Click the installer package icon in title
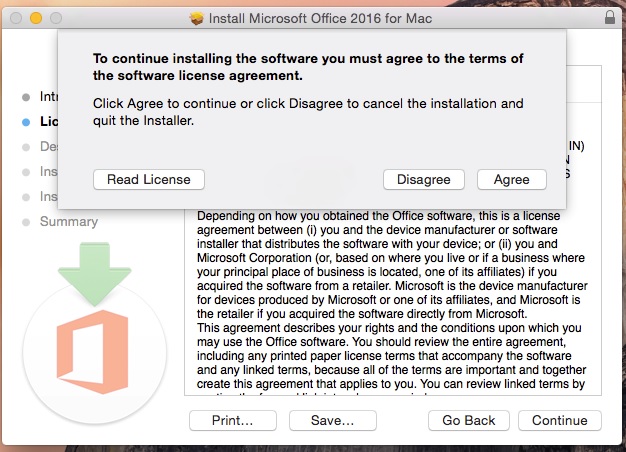Screen dimensions: 626x452 pyautogui.click(x=196, y=18)
